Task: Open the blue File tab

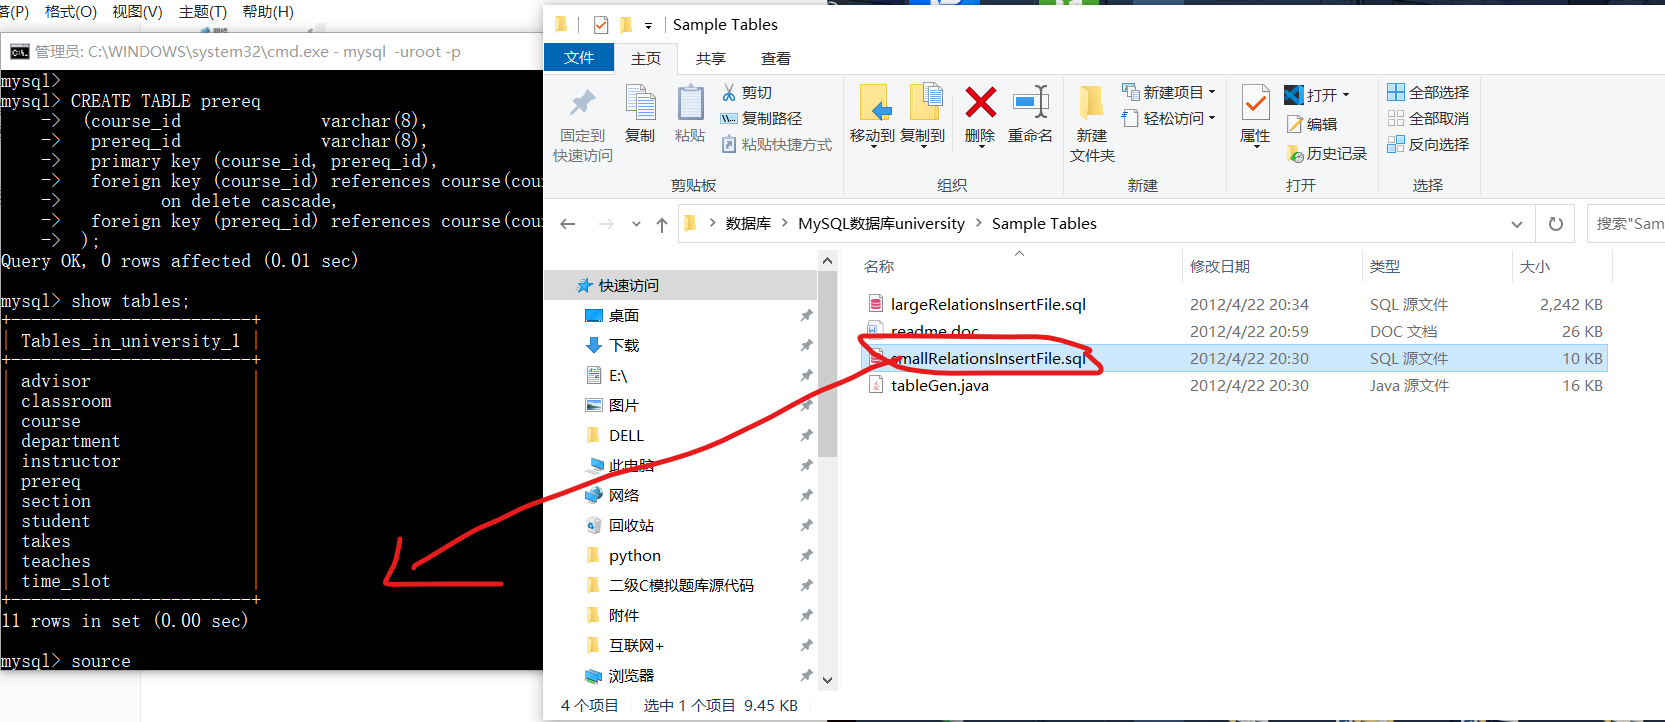Action: point(579,58)
